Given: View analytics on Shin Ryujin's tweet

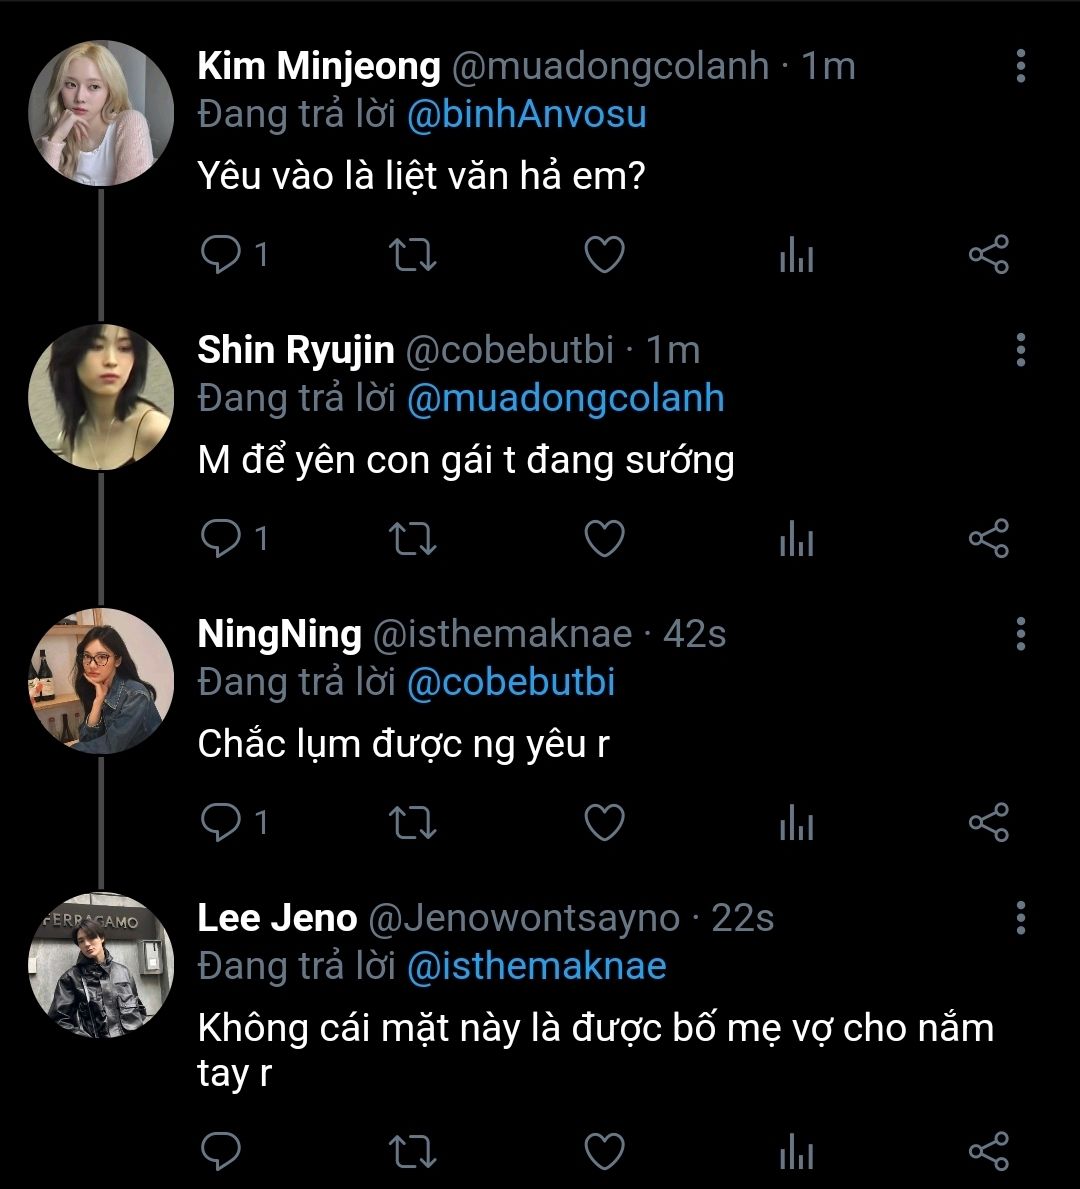Looking at the screenshot, I should [796, 540].
